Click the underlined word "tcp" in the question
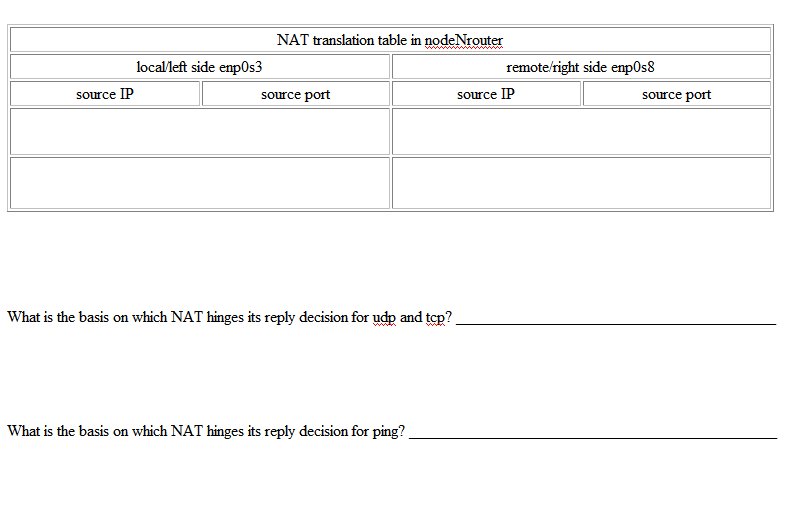The width and height of the screenshot is (789, 507). (435, 318)
